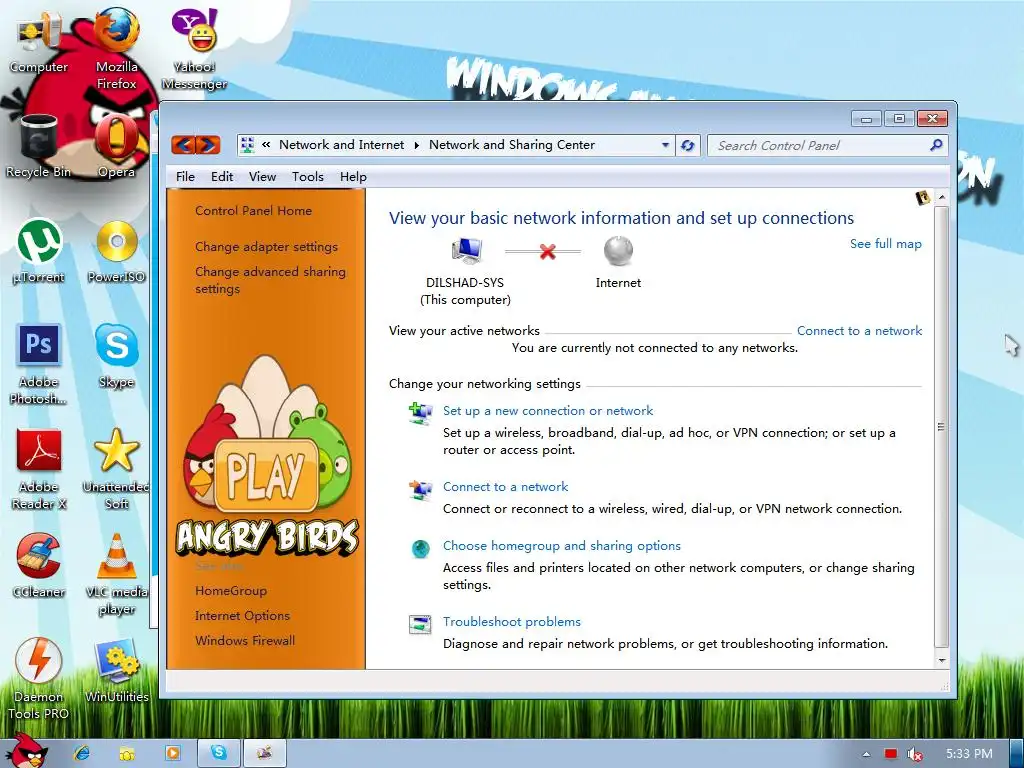Click the Forward navigation arrow
The image size is (1024, 768).
coord(208,145)
